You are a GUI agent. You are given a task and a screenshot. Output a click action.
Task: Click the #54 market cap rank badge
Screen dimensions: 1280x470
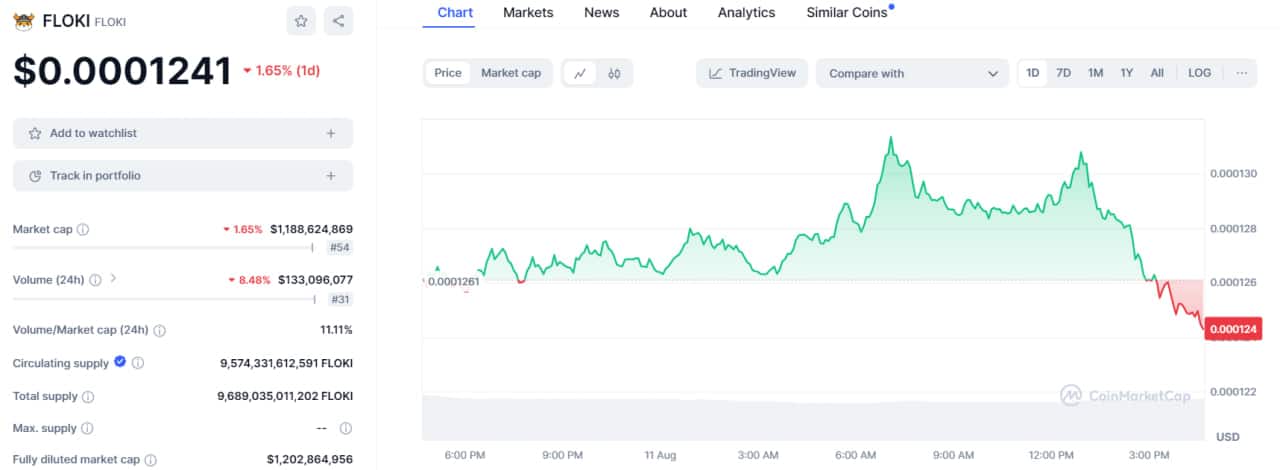click(340, 247)
